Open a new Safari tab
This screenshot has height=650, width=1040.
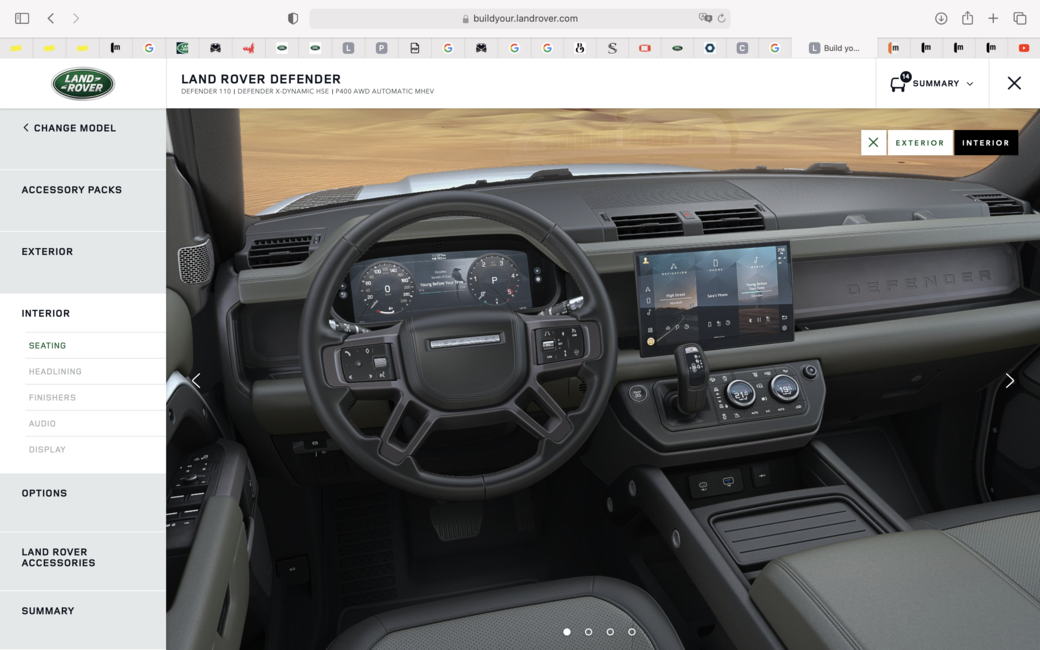(x=993, y=19)
